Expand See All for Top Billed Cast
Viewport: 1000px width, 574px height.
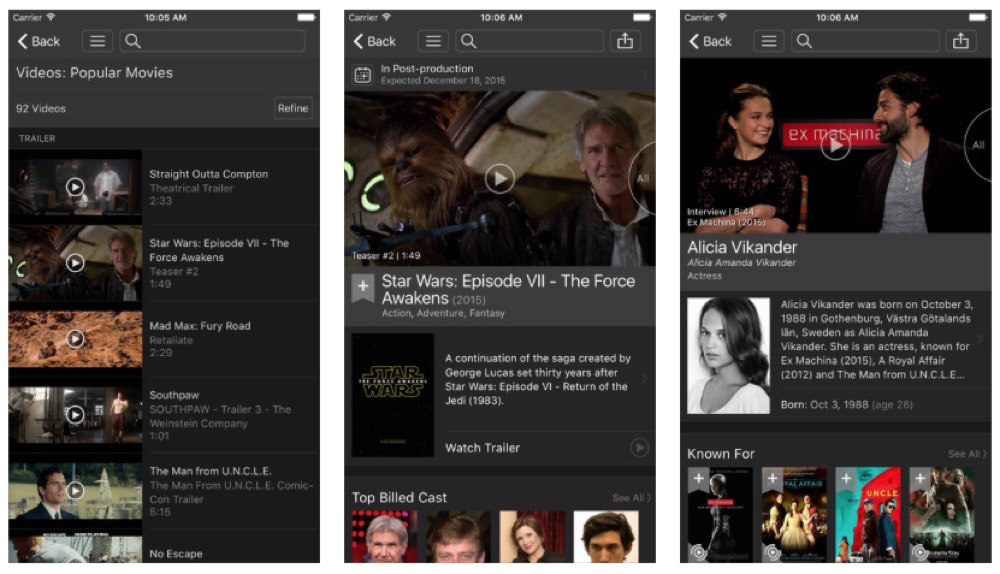click(631, 498)
